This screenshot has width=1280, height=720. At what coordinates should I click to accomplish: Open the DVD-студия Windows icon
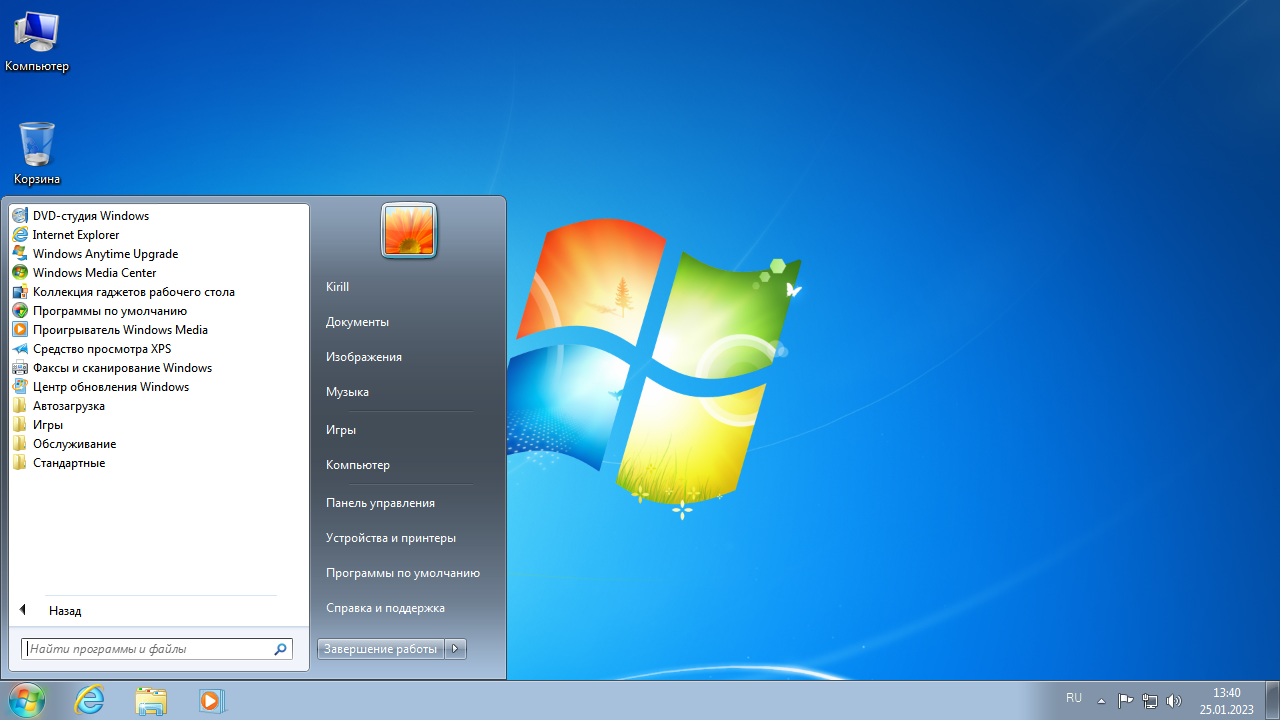(x=20, y=216)
